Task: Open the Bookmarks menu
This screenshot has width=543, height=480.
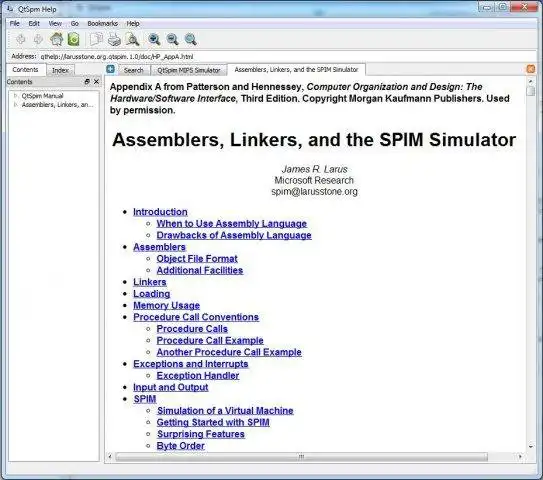Action: click(103, 24)
